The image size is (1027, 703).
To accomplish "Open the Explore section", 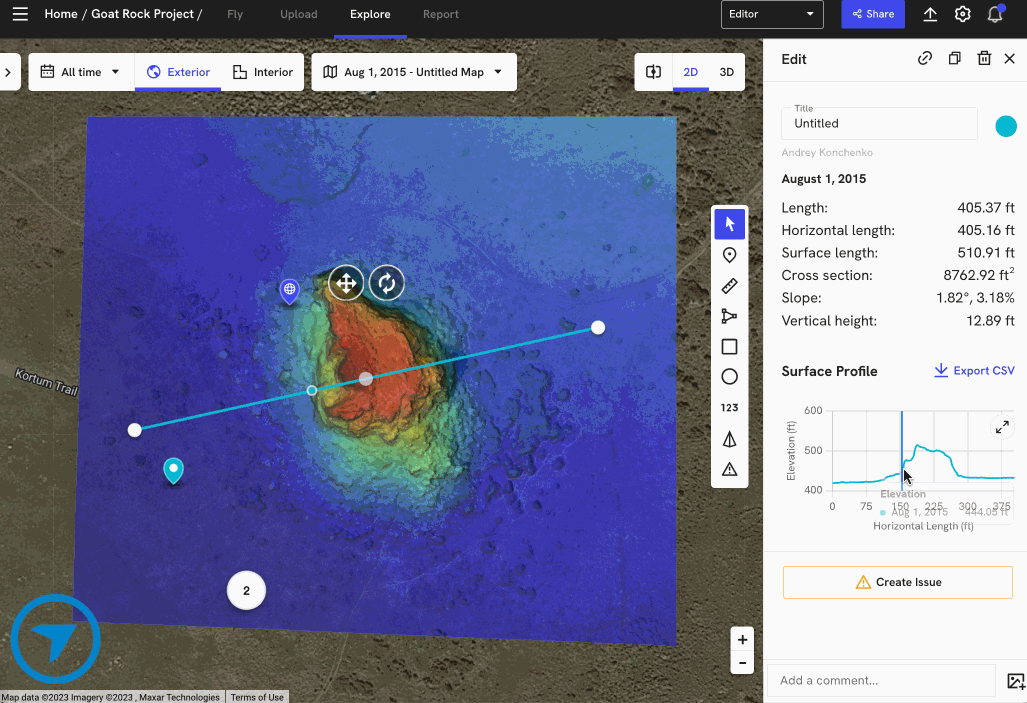I will [369, 14].
